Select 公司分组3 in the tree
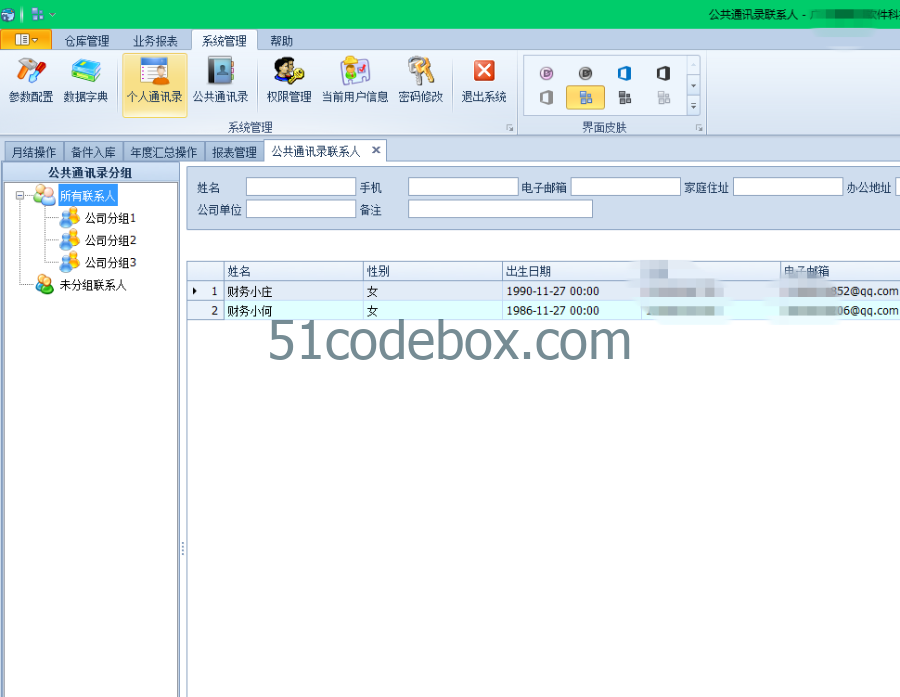This screenshot has height=697, width=900. [110, 262]
